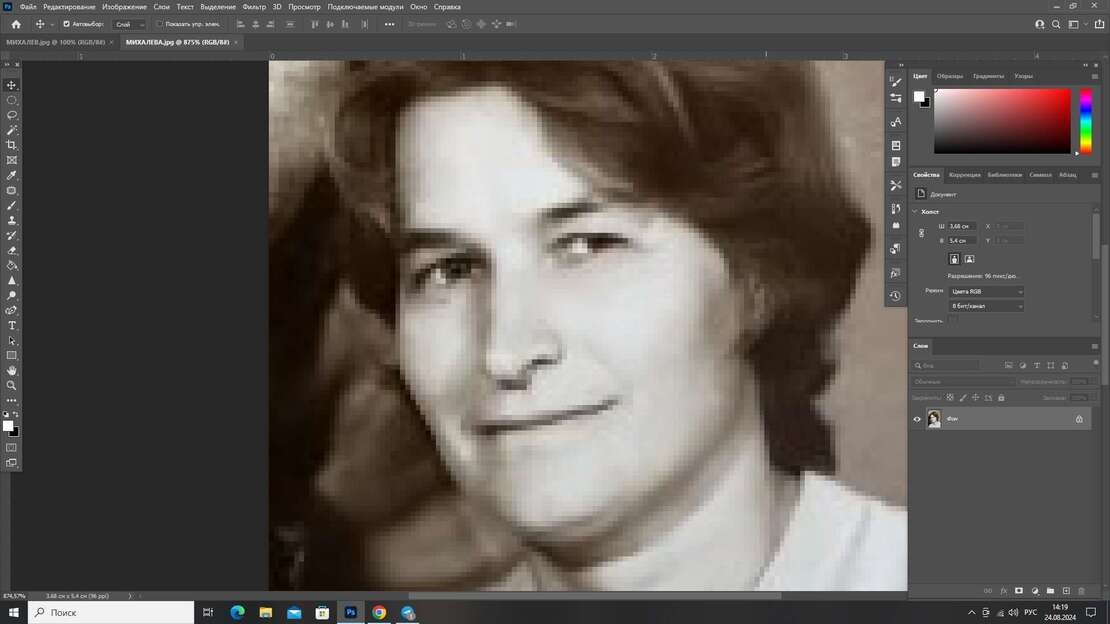Enable Показать упр. элем. checkbox
The height and width of the screenshot is (624, 1110).
[x=159, y=24]
